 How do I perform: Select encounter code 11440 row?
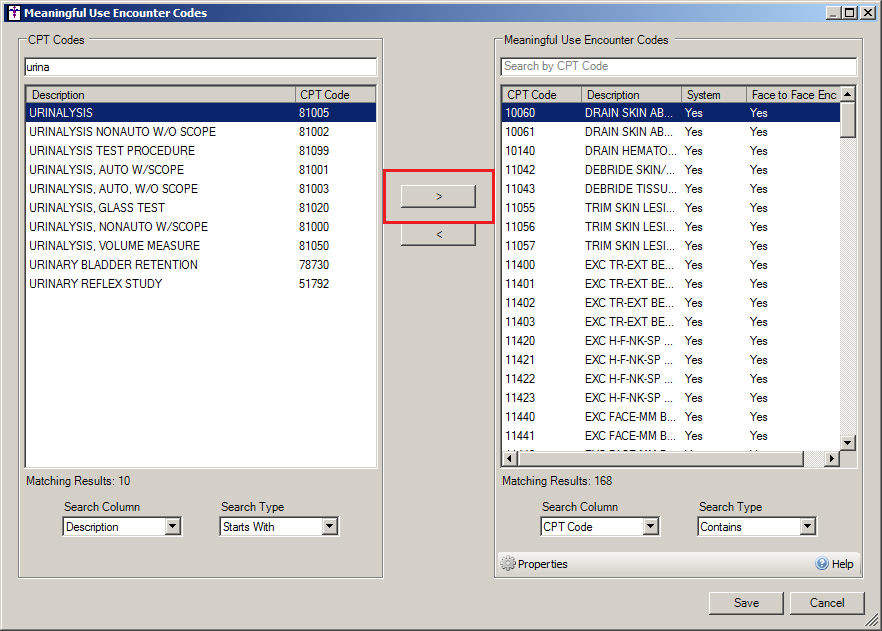tap(671, 417)
